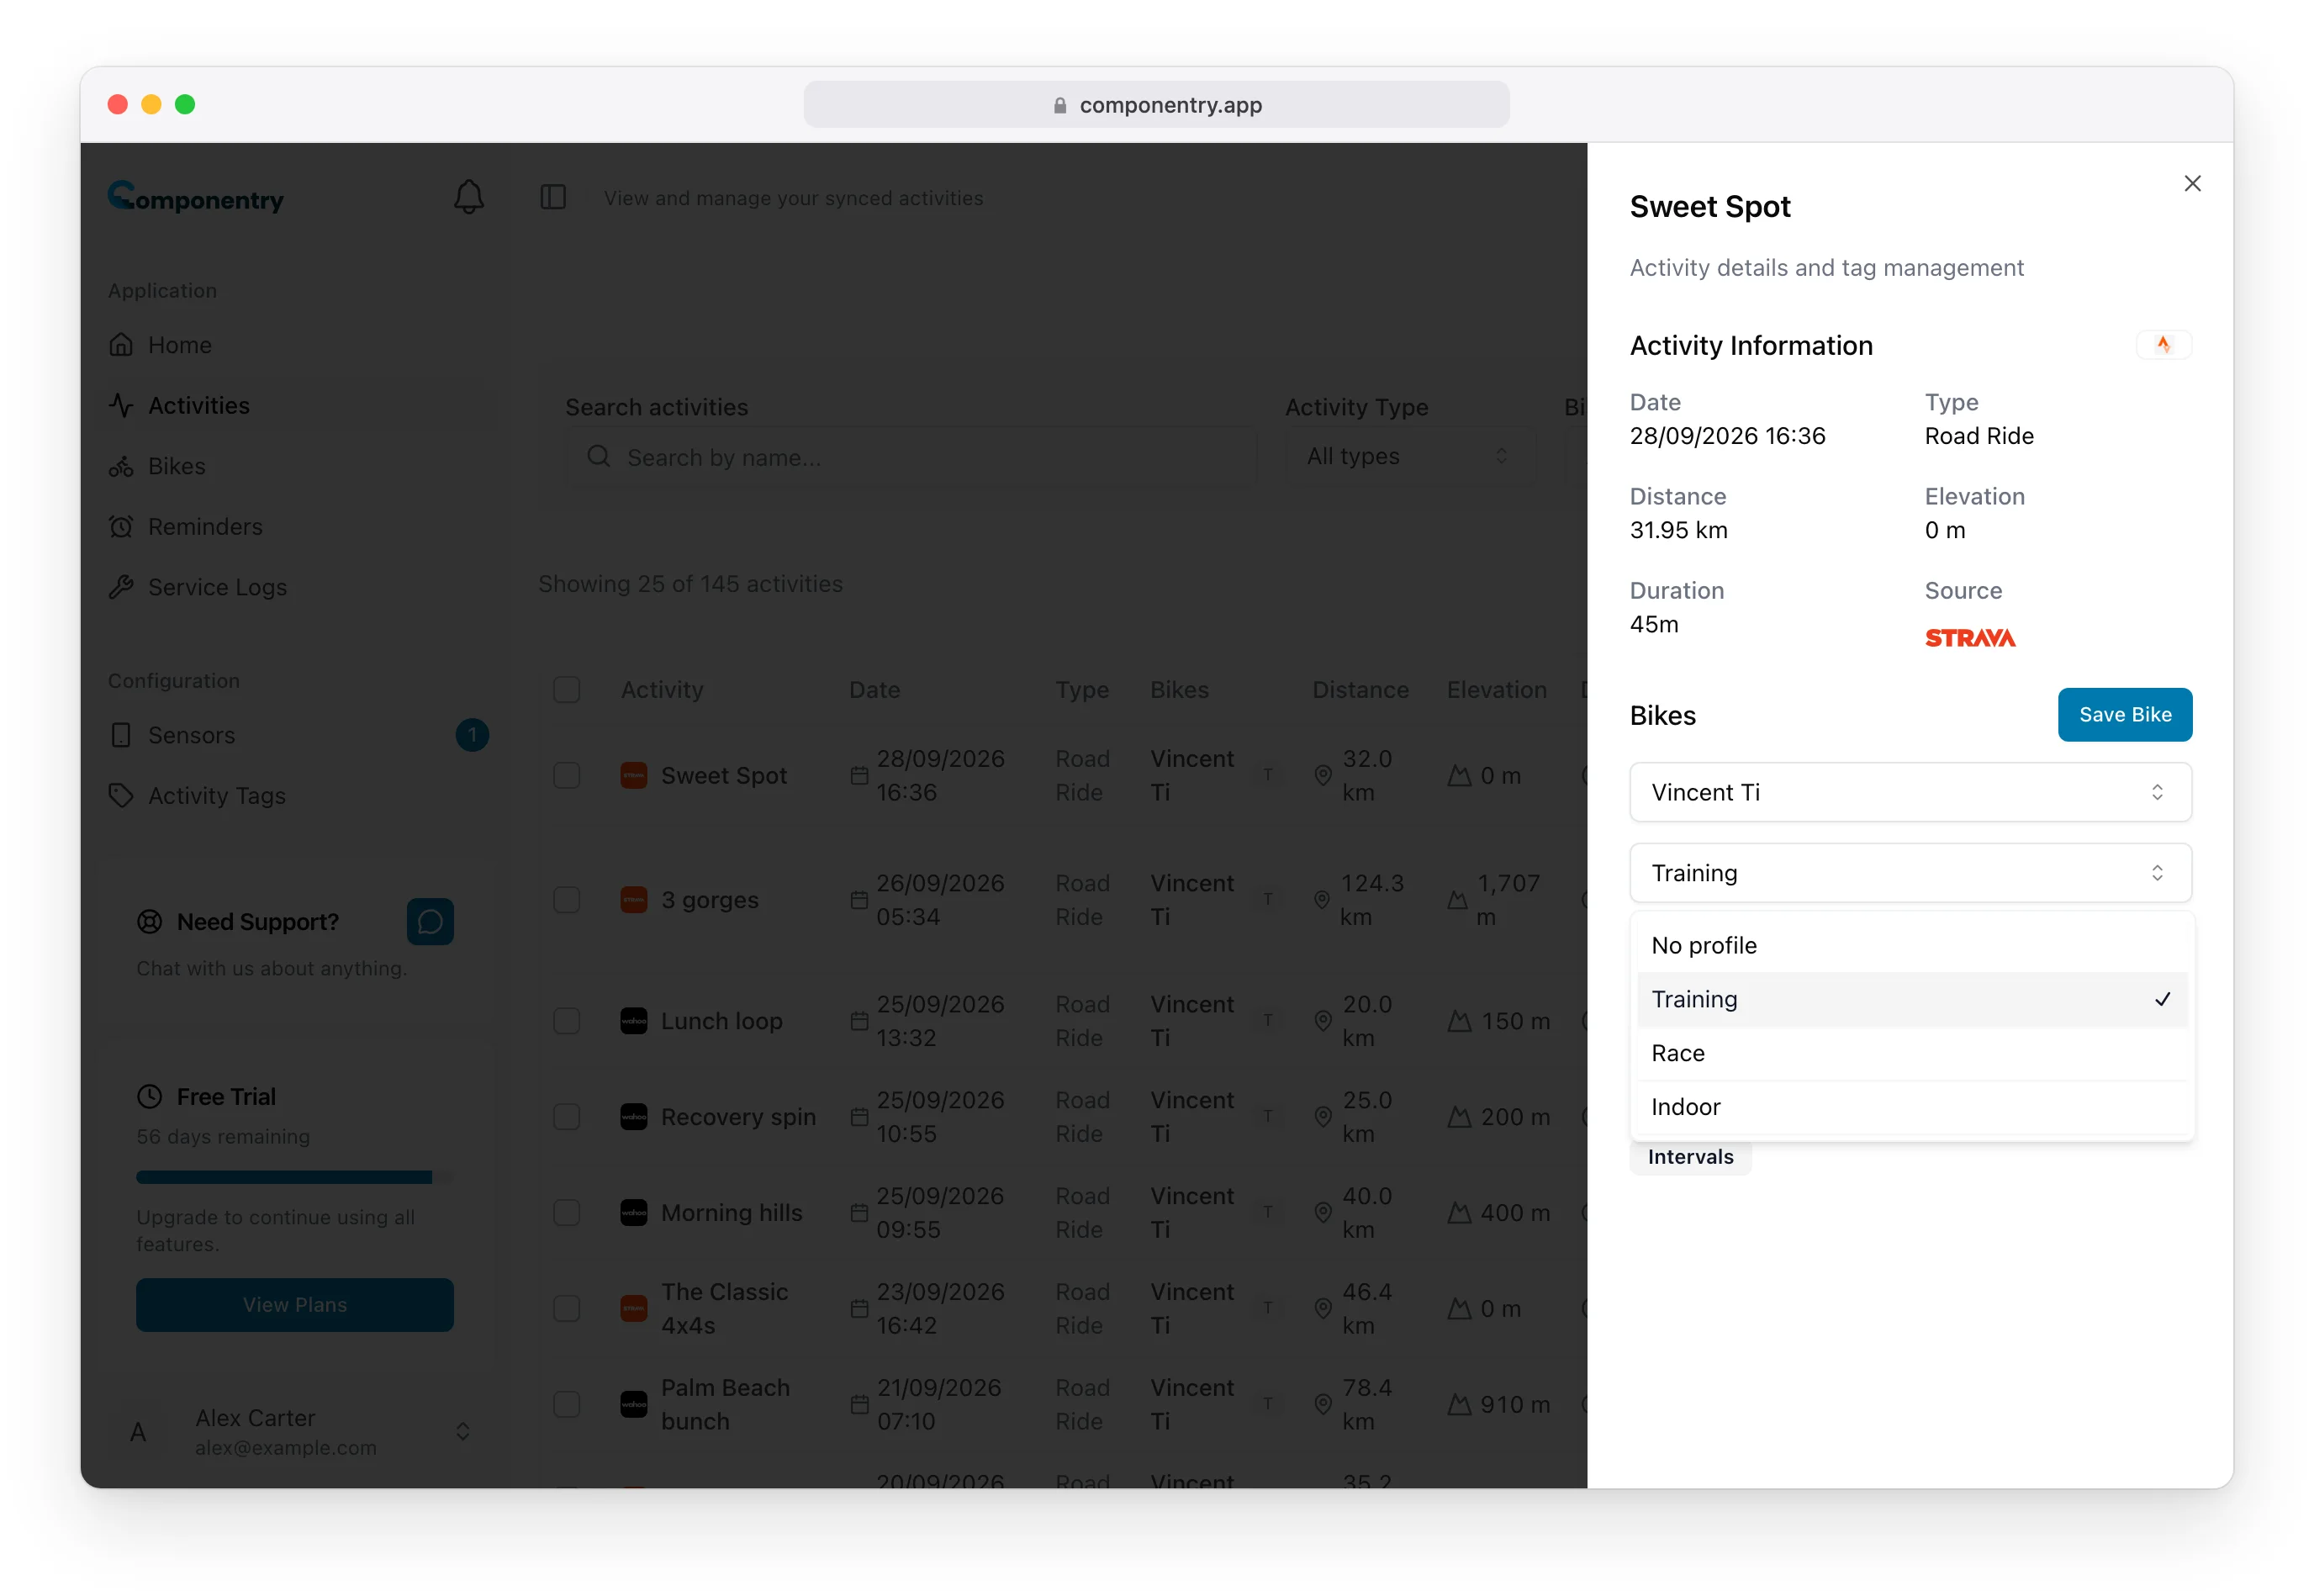2314x1596 pixels.
Task: Click the Intervals tag chip
Action: pyautogui.click(x=1689, y=1157)
